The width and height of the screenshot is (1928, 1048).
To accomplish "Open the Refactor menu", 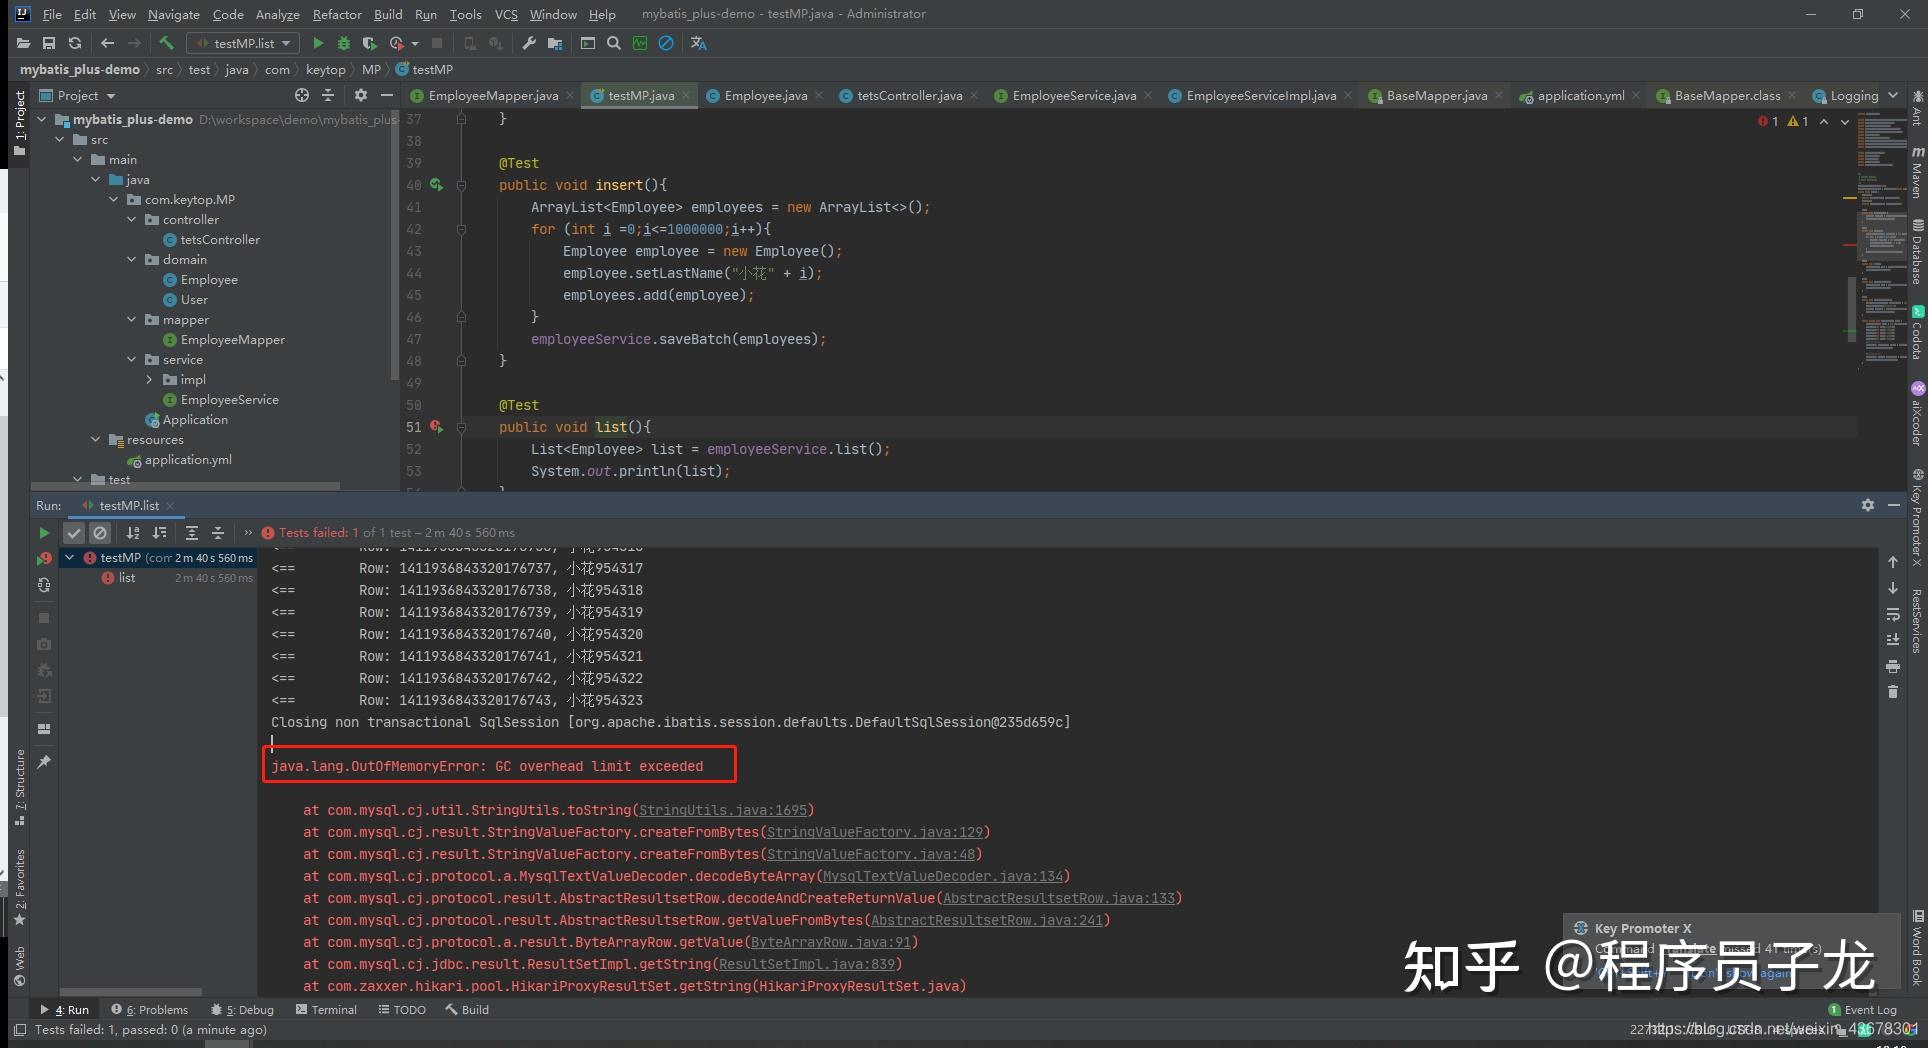I will (x=336, y=14).
